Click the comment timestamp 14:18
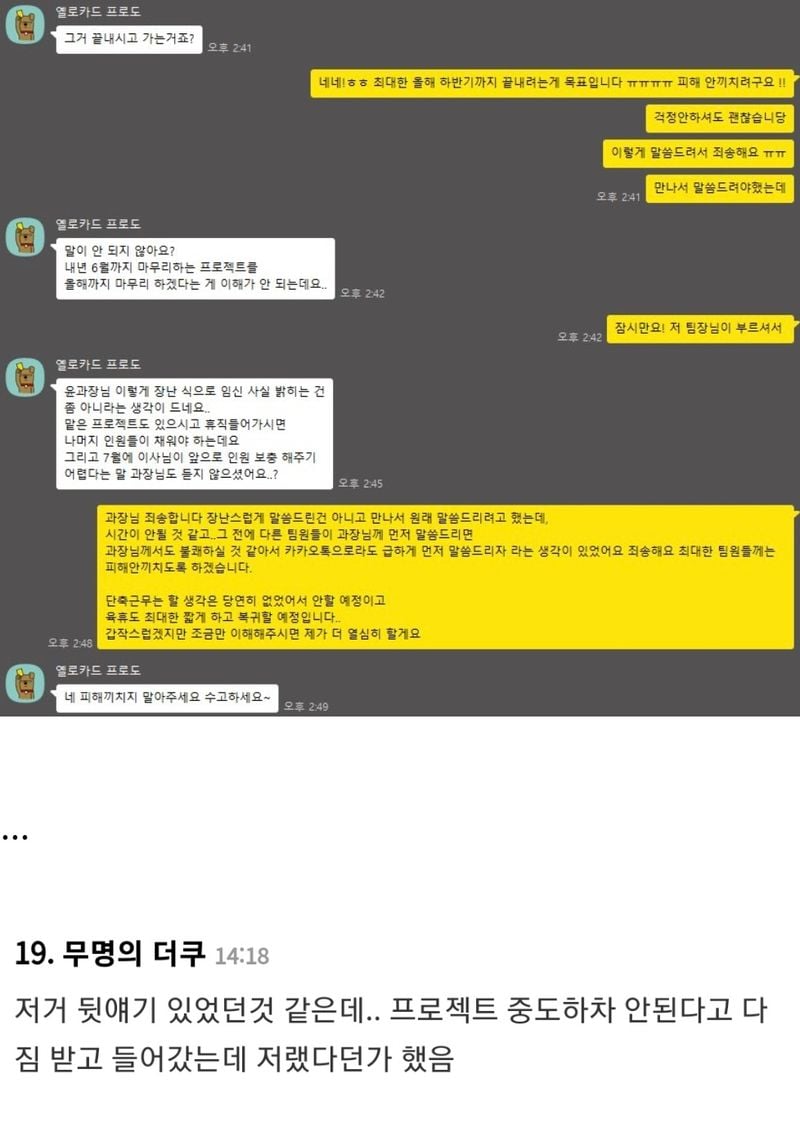Viewport: 800px width, 1123px height. (x=242, y=956)
